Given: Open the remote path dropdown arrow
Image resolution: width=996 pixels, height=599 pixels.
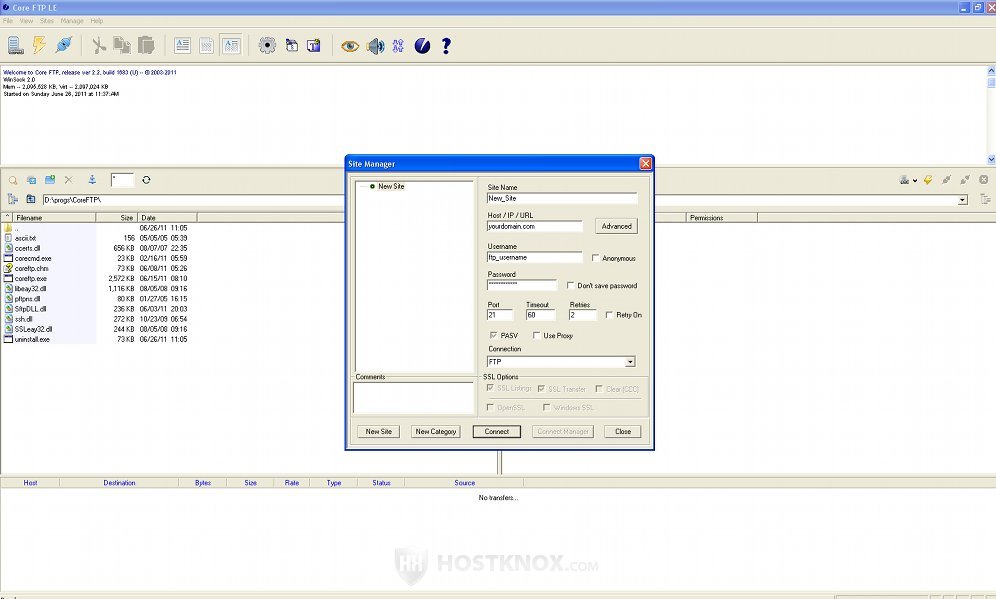Looking at the screenshot, I should click(962, 199).
